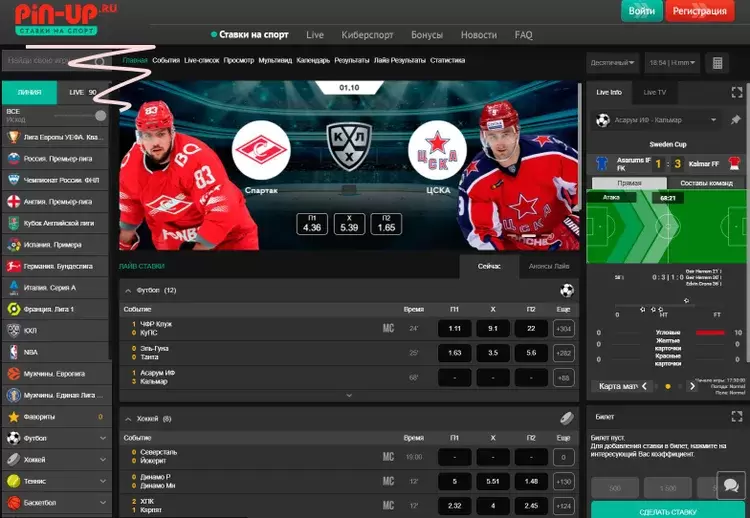750x518 pixels.
Task: Choose the 500 stake preset
Action: 615,488
